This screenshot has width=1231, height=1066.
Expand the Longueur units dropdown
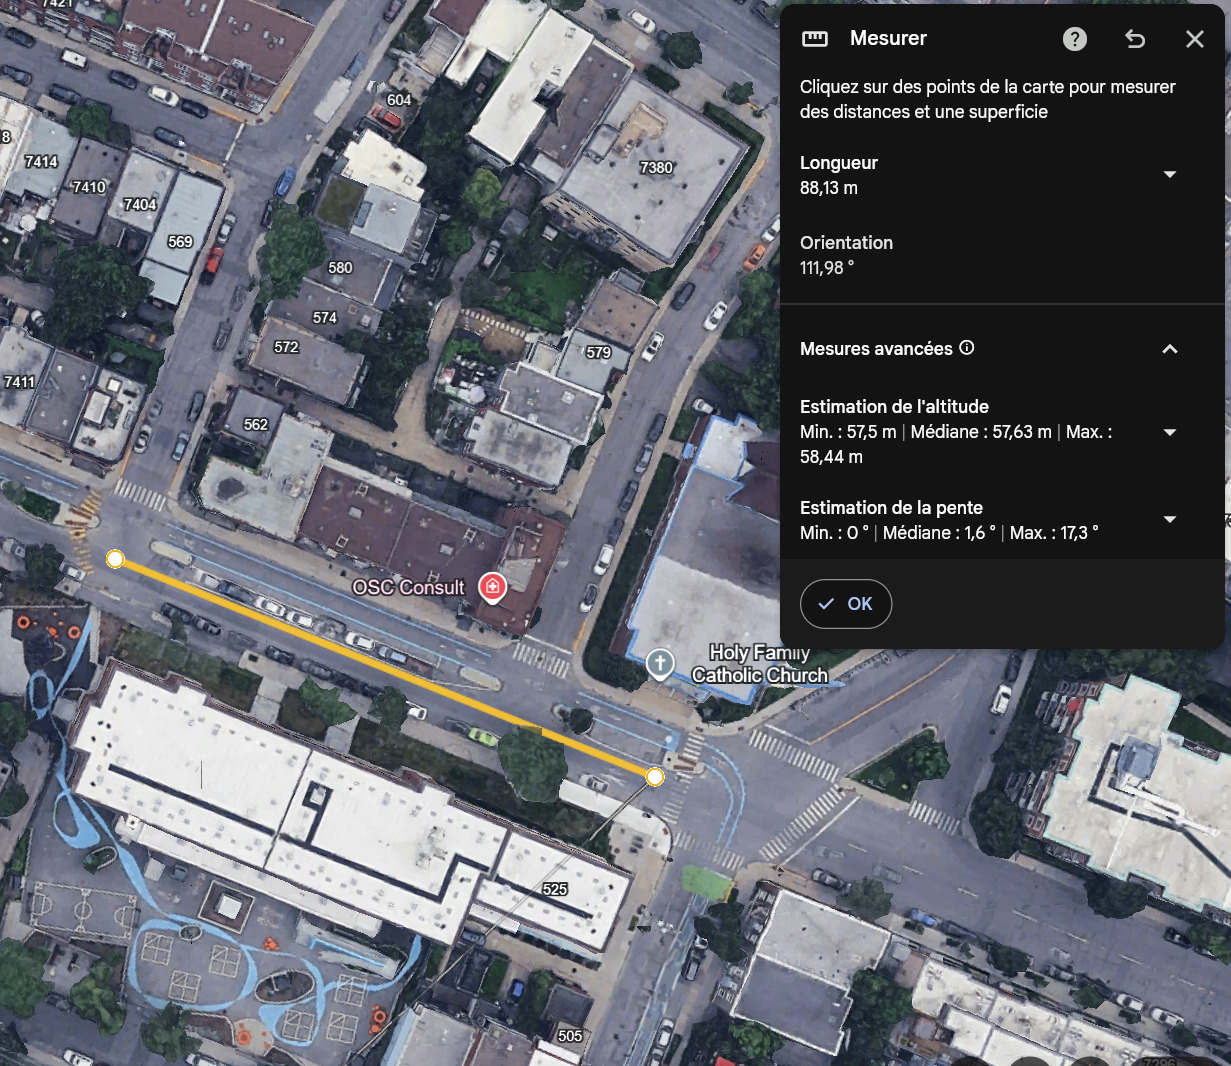tap(1170, 175)
